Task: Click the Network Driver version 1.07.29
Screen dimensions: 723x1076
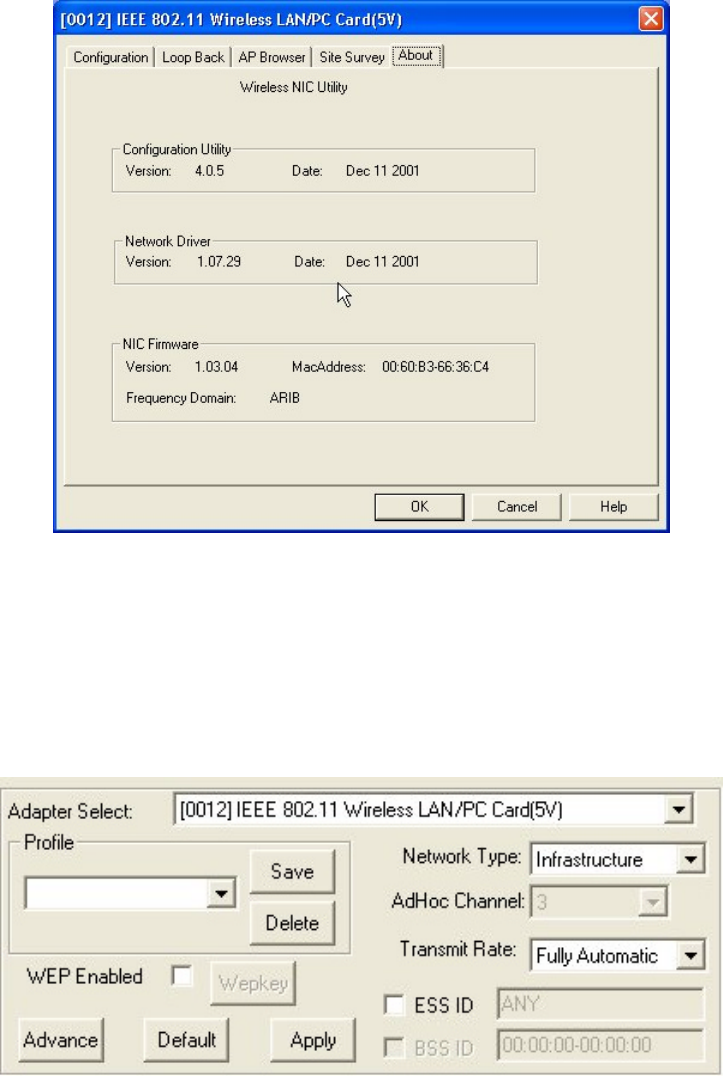Action: click(219, 261)
